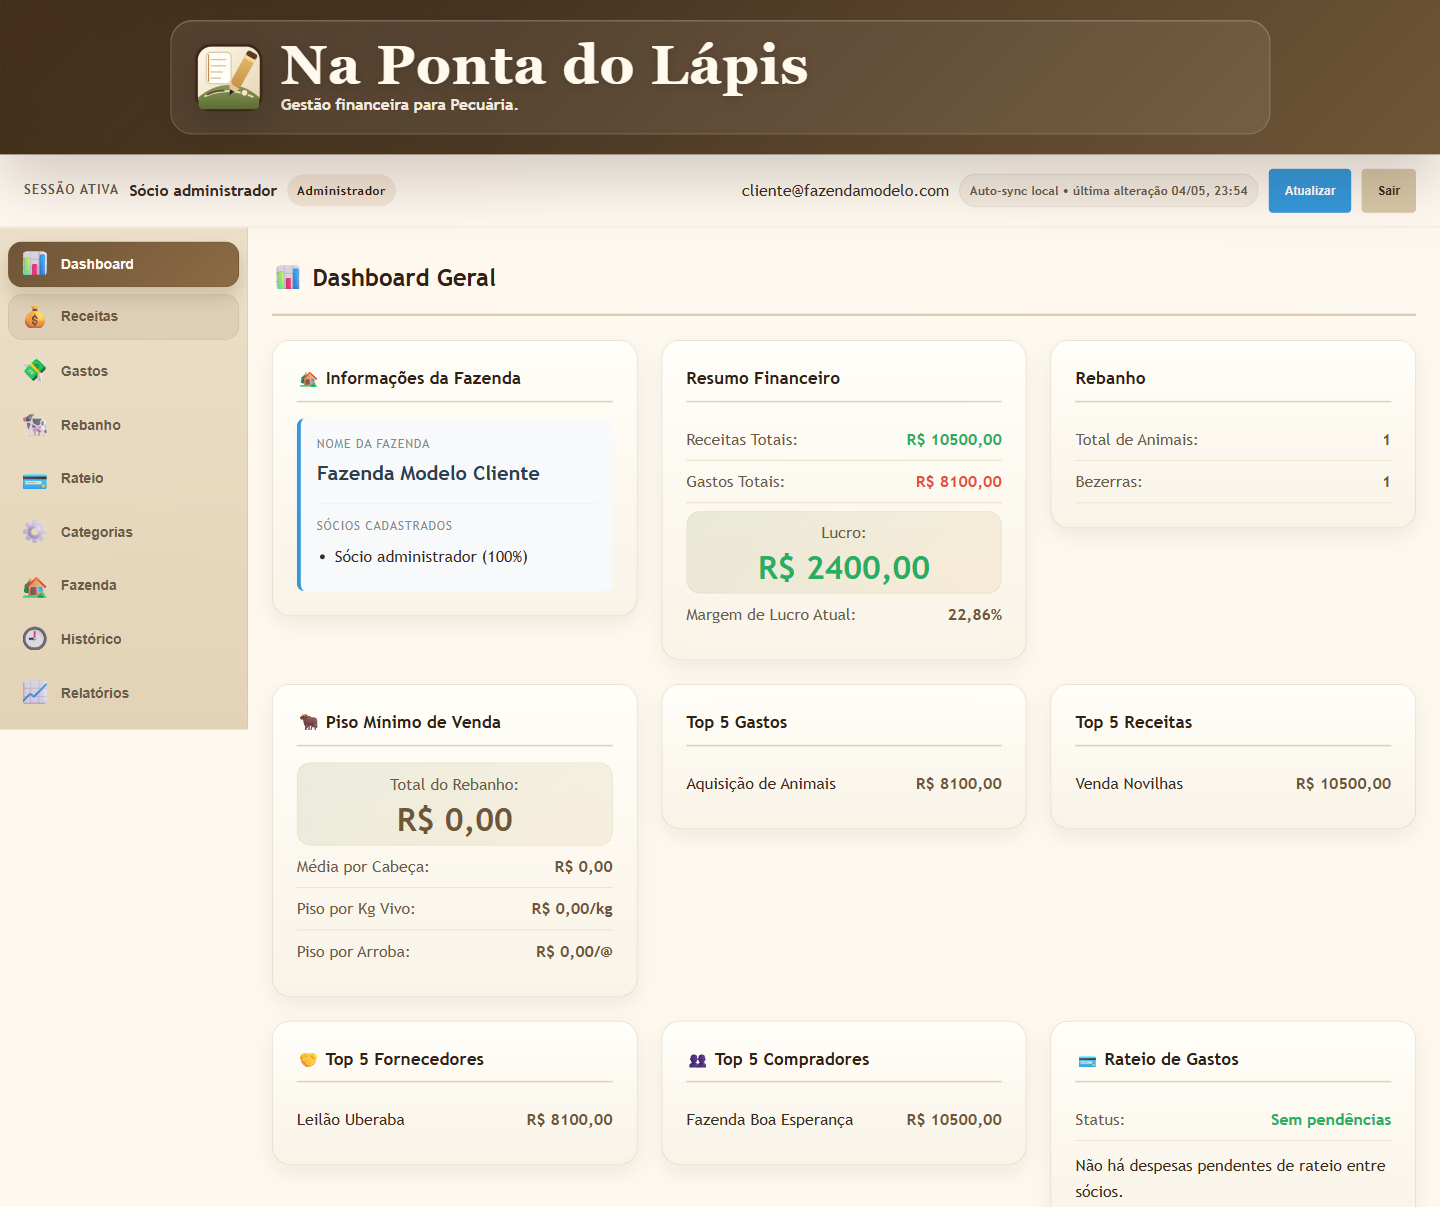
Task: Click the Gastos green cash icon
Action: tap(35, 371)
